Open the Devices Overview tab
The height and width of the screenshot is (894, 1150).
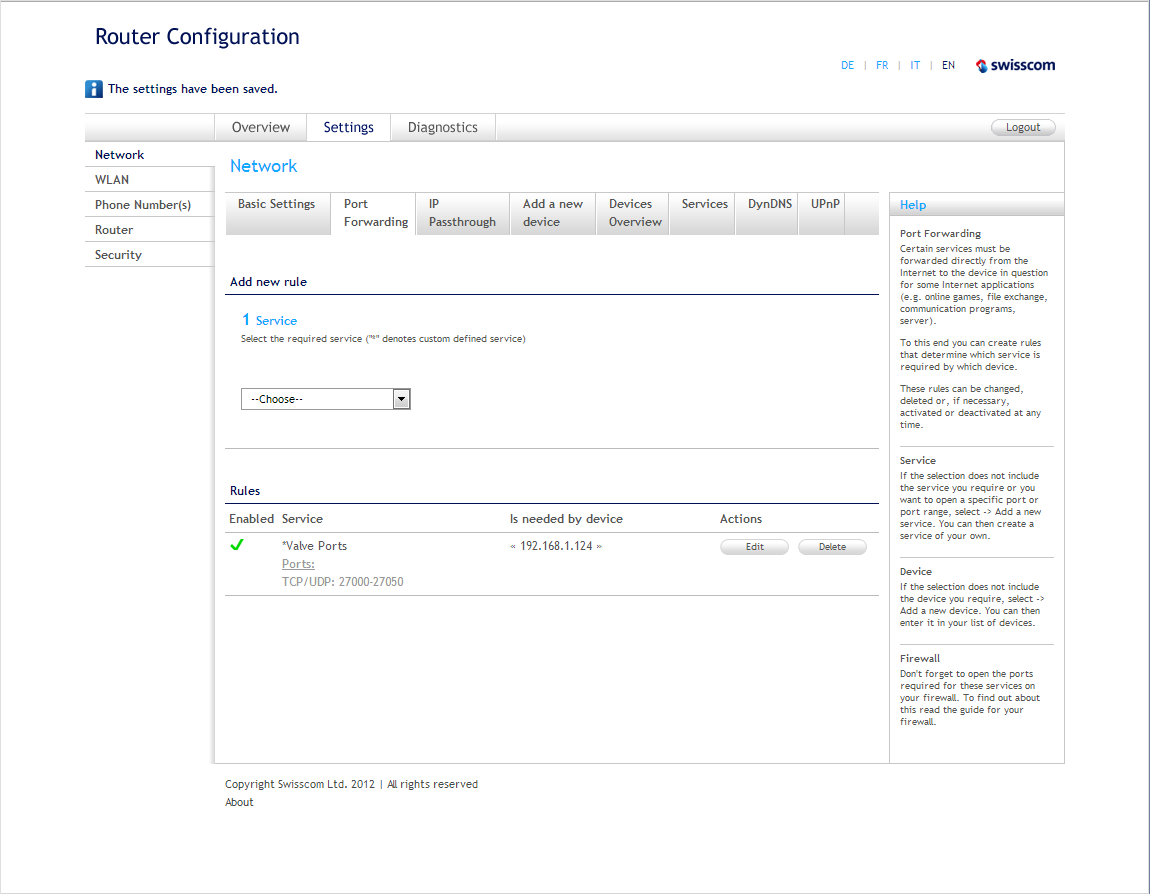pyautogui.click(x=635, y=213)
